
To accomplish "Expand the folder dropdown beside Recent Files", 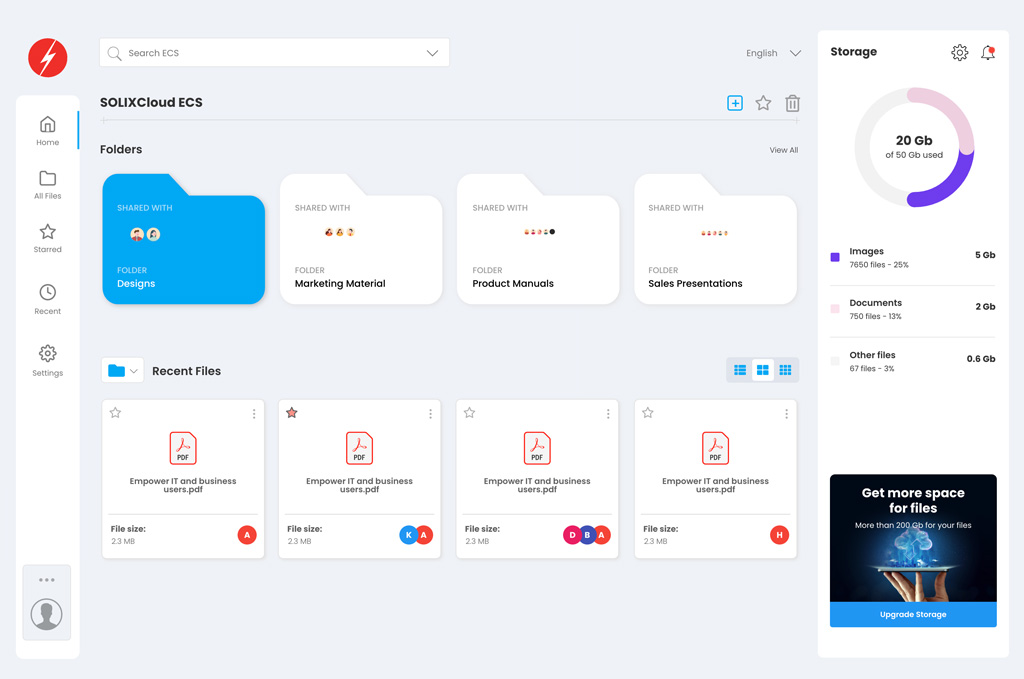I will (122, 370).
